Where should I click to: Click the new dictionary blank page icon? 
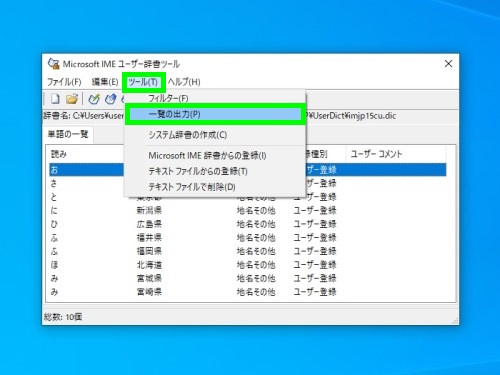[55, 99]
